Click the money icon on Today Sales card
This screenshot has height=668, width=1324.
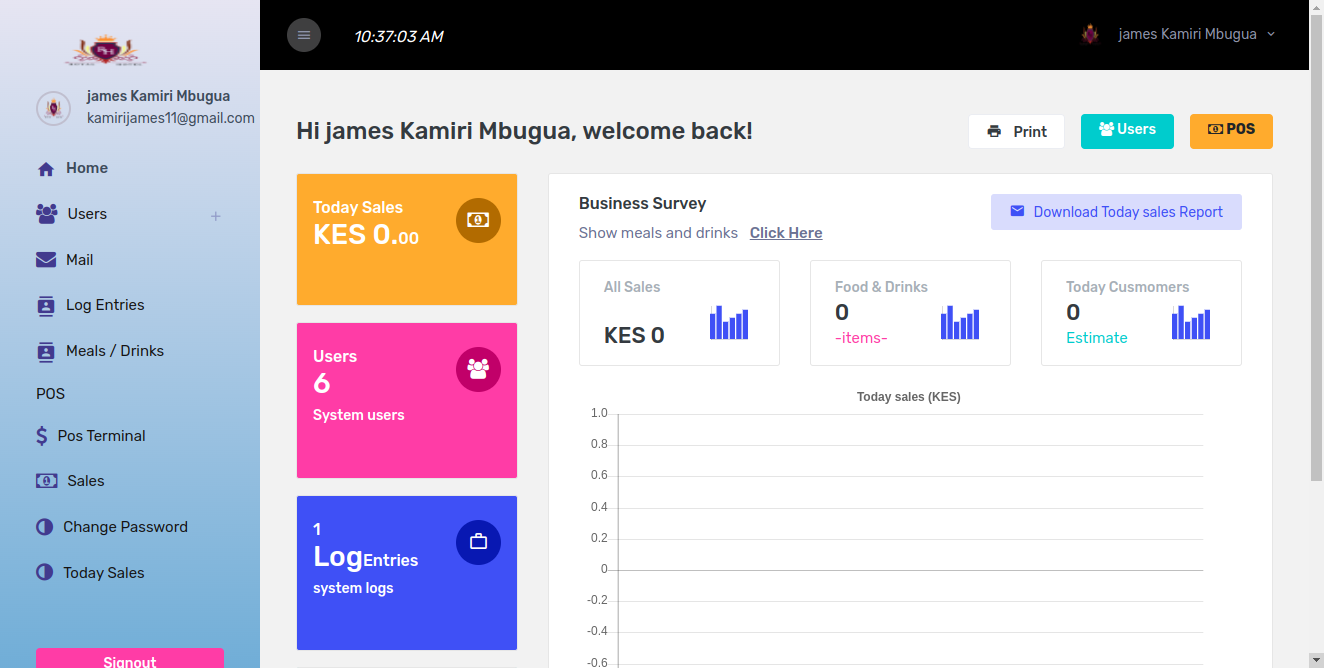click(x=478, y=220)
